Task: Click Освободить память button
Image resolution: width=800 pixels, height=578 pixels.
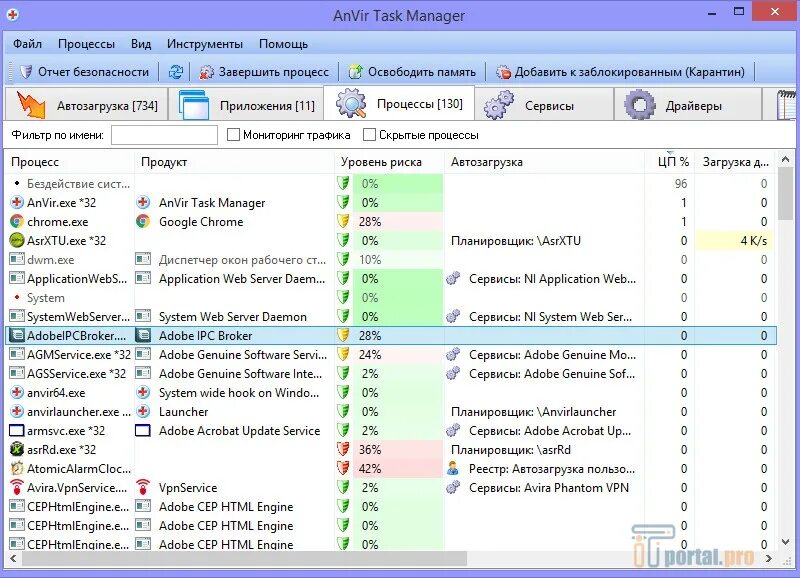Action: (412, 72)
